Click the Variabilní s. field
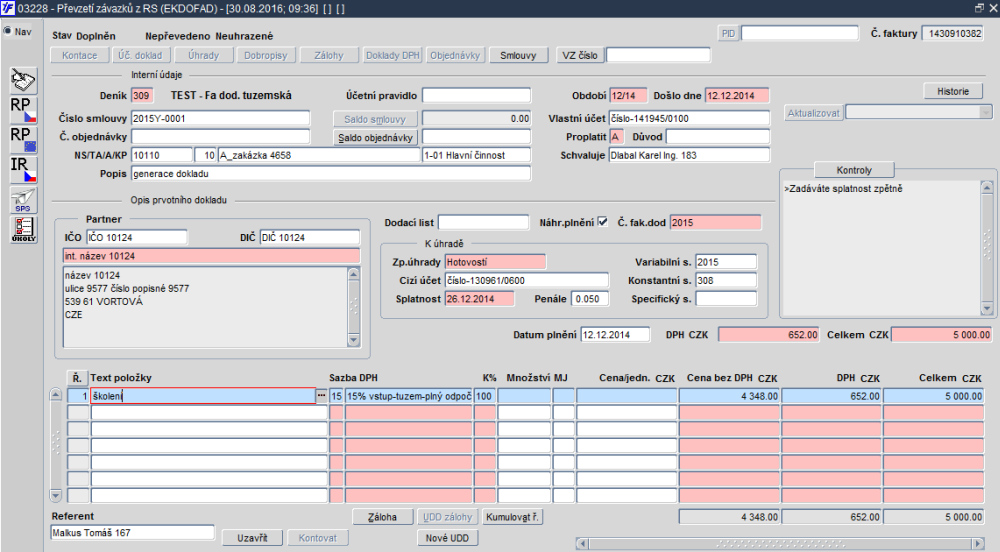Screen dimensions: 1000x552 pyautogui.click(x=726, y=262)
